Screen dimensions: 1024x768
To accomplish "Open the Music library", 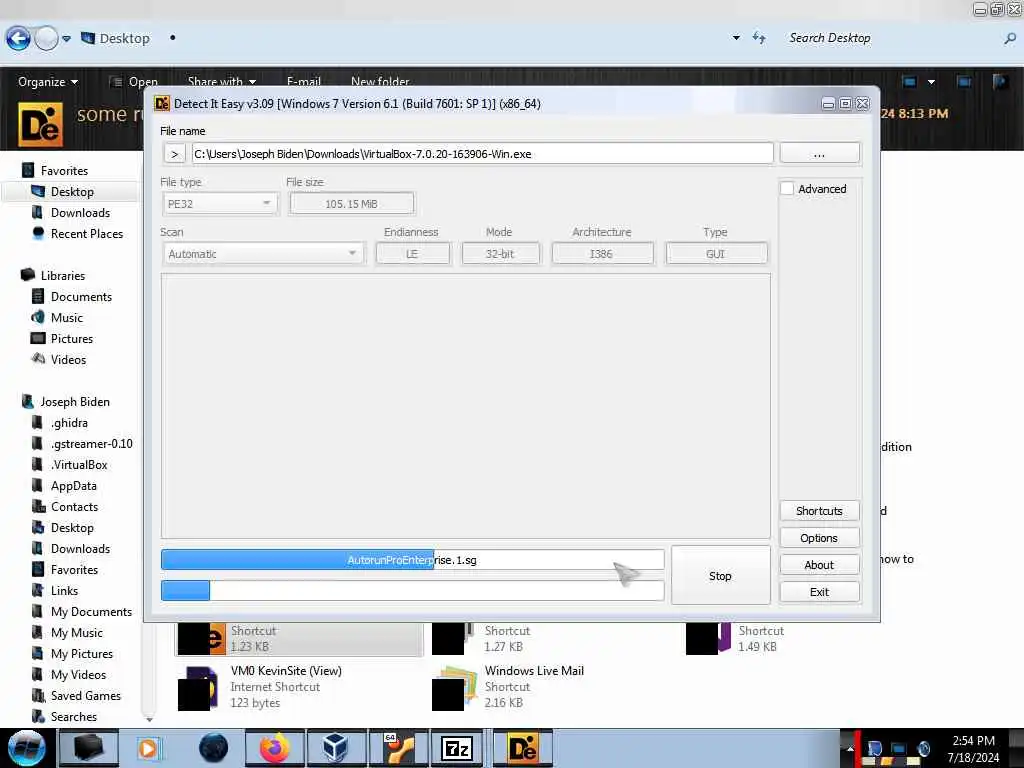I will [x=67, y=317].
